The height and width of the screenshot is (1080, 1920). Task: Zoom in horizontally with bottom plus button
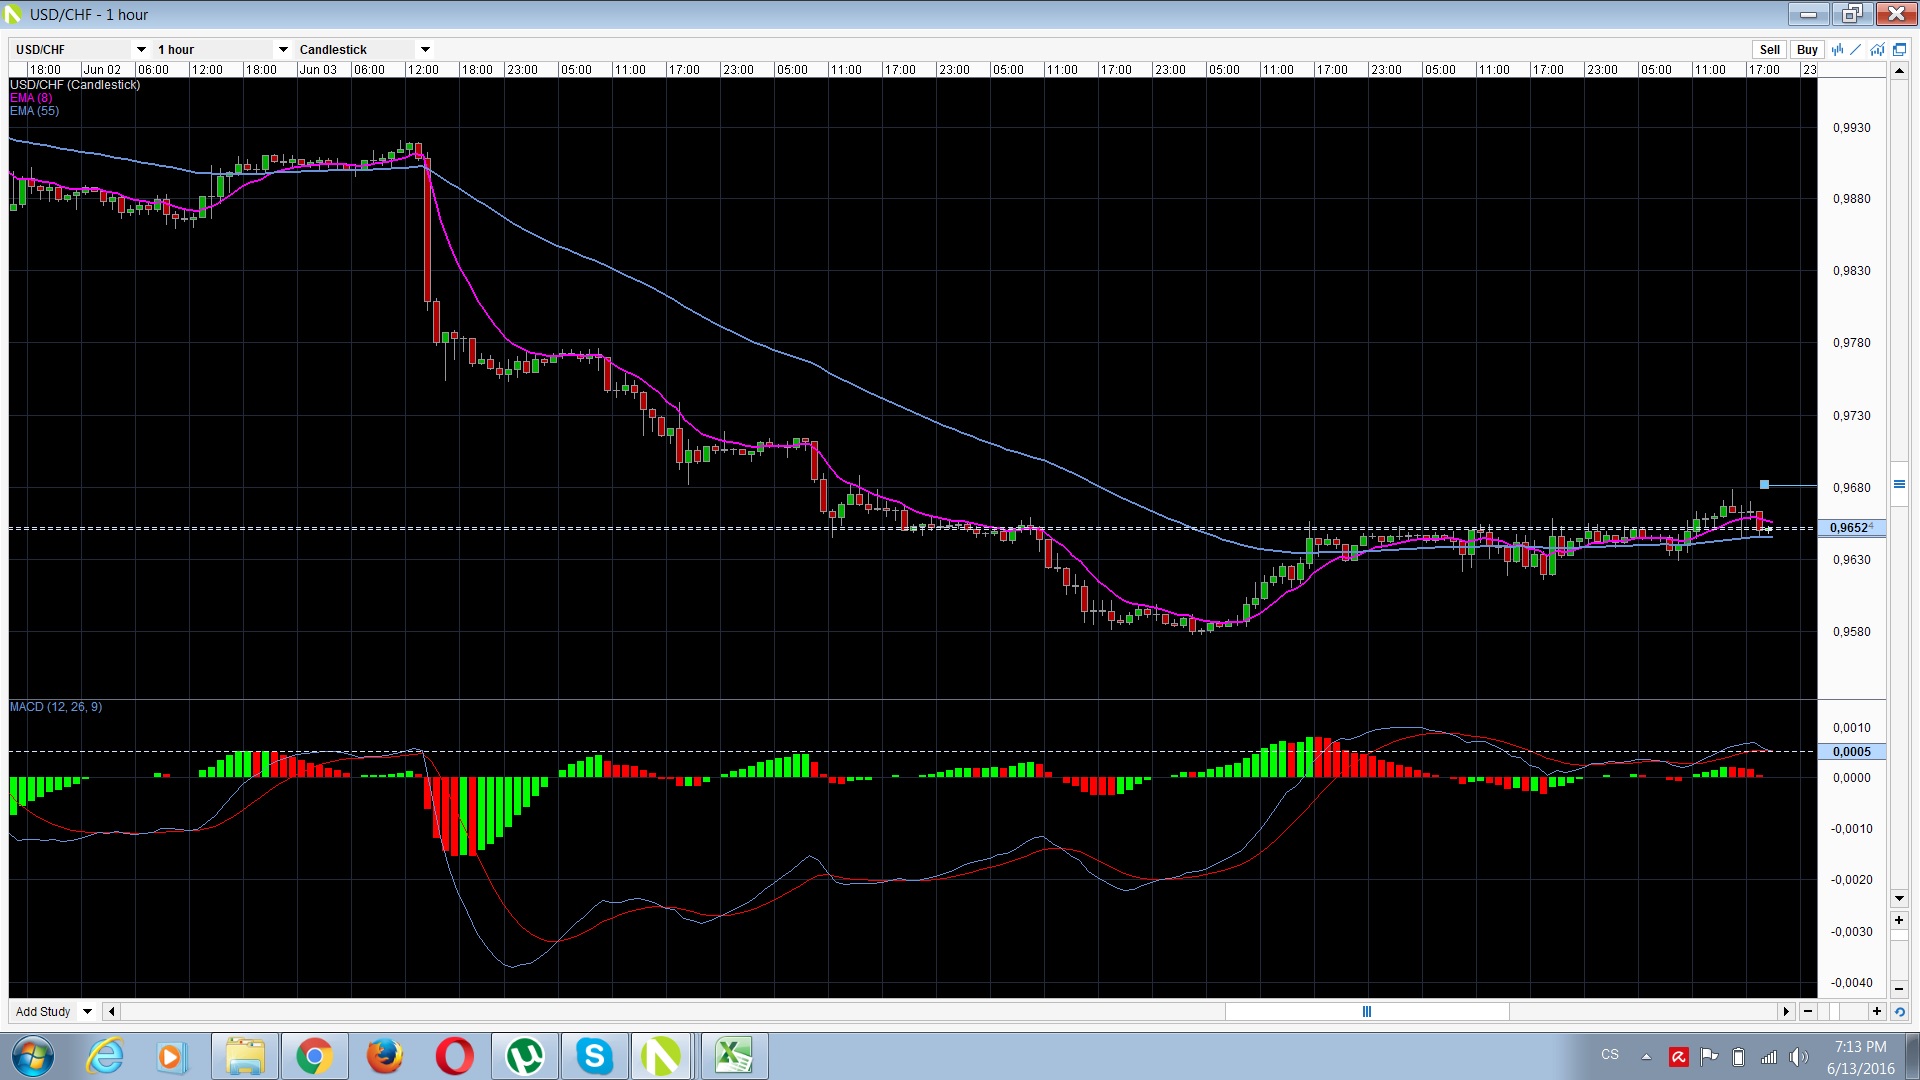tap(1877, 1012)
